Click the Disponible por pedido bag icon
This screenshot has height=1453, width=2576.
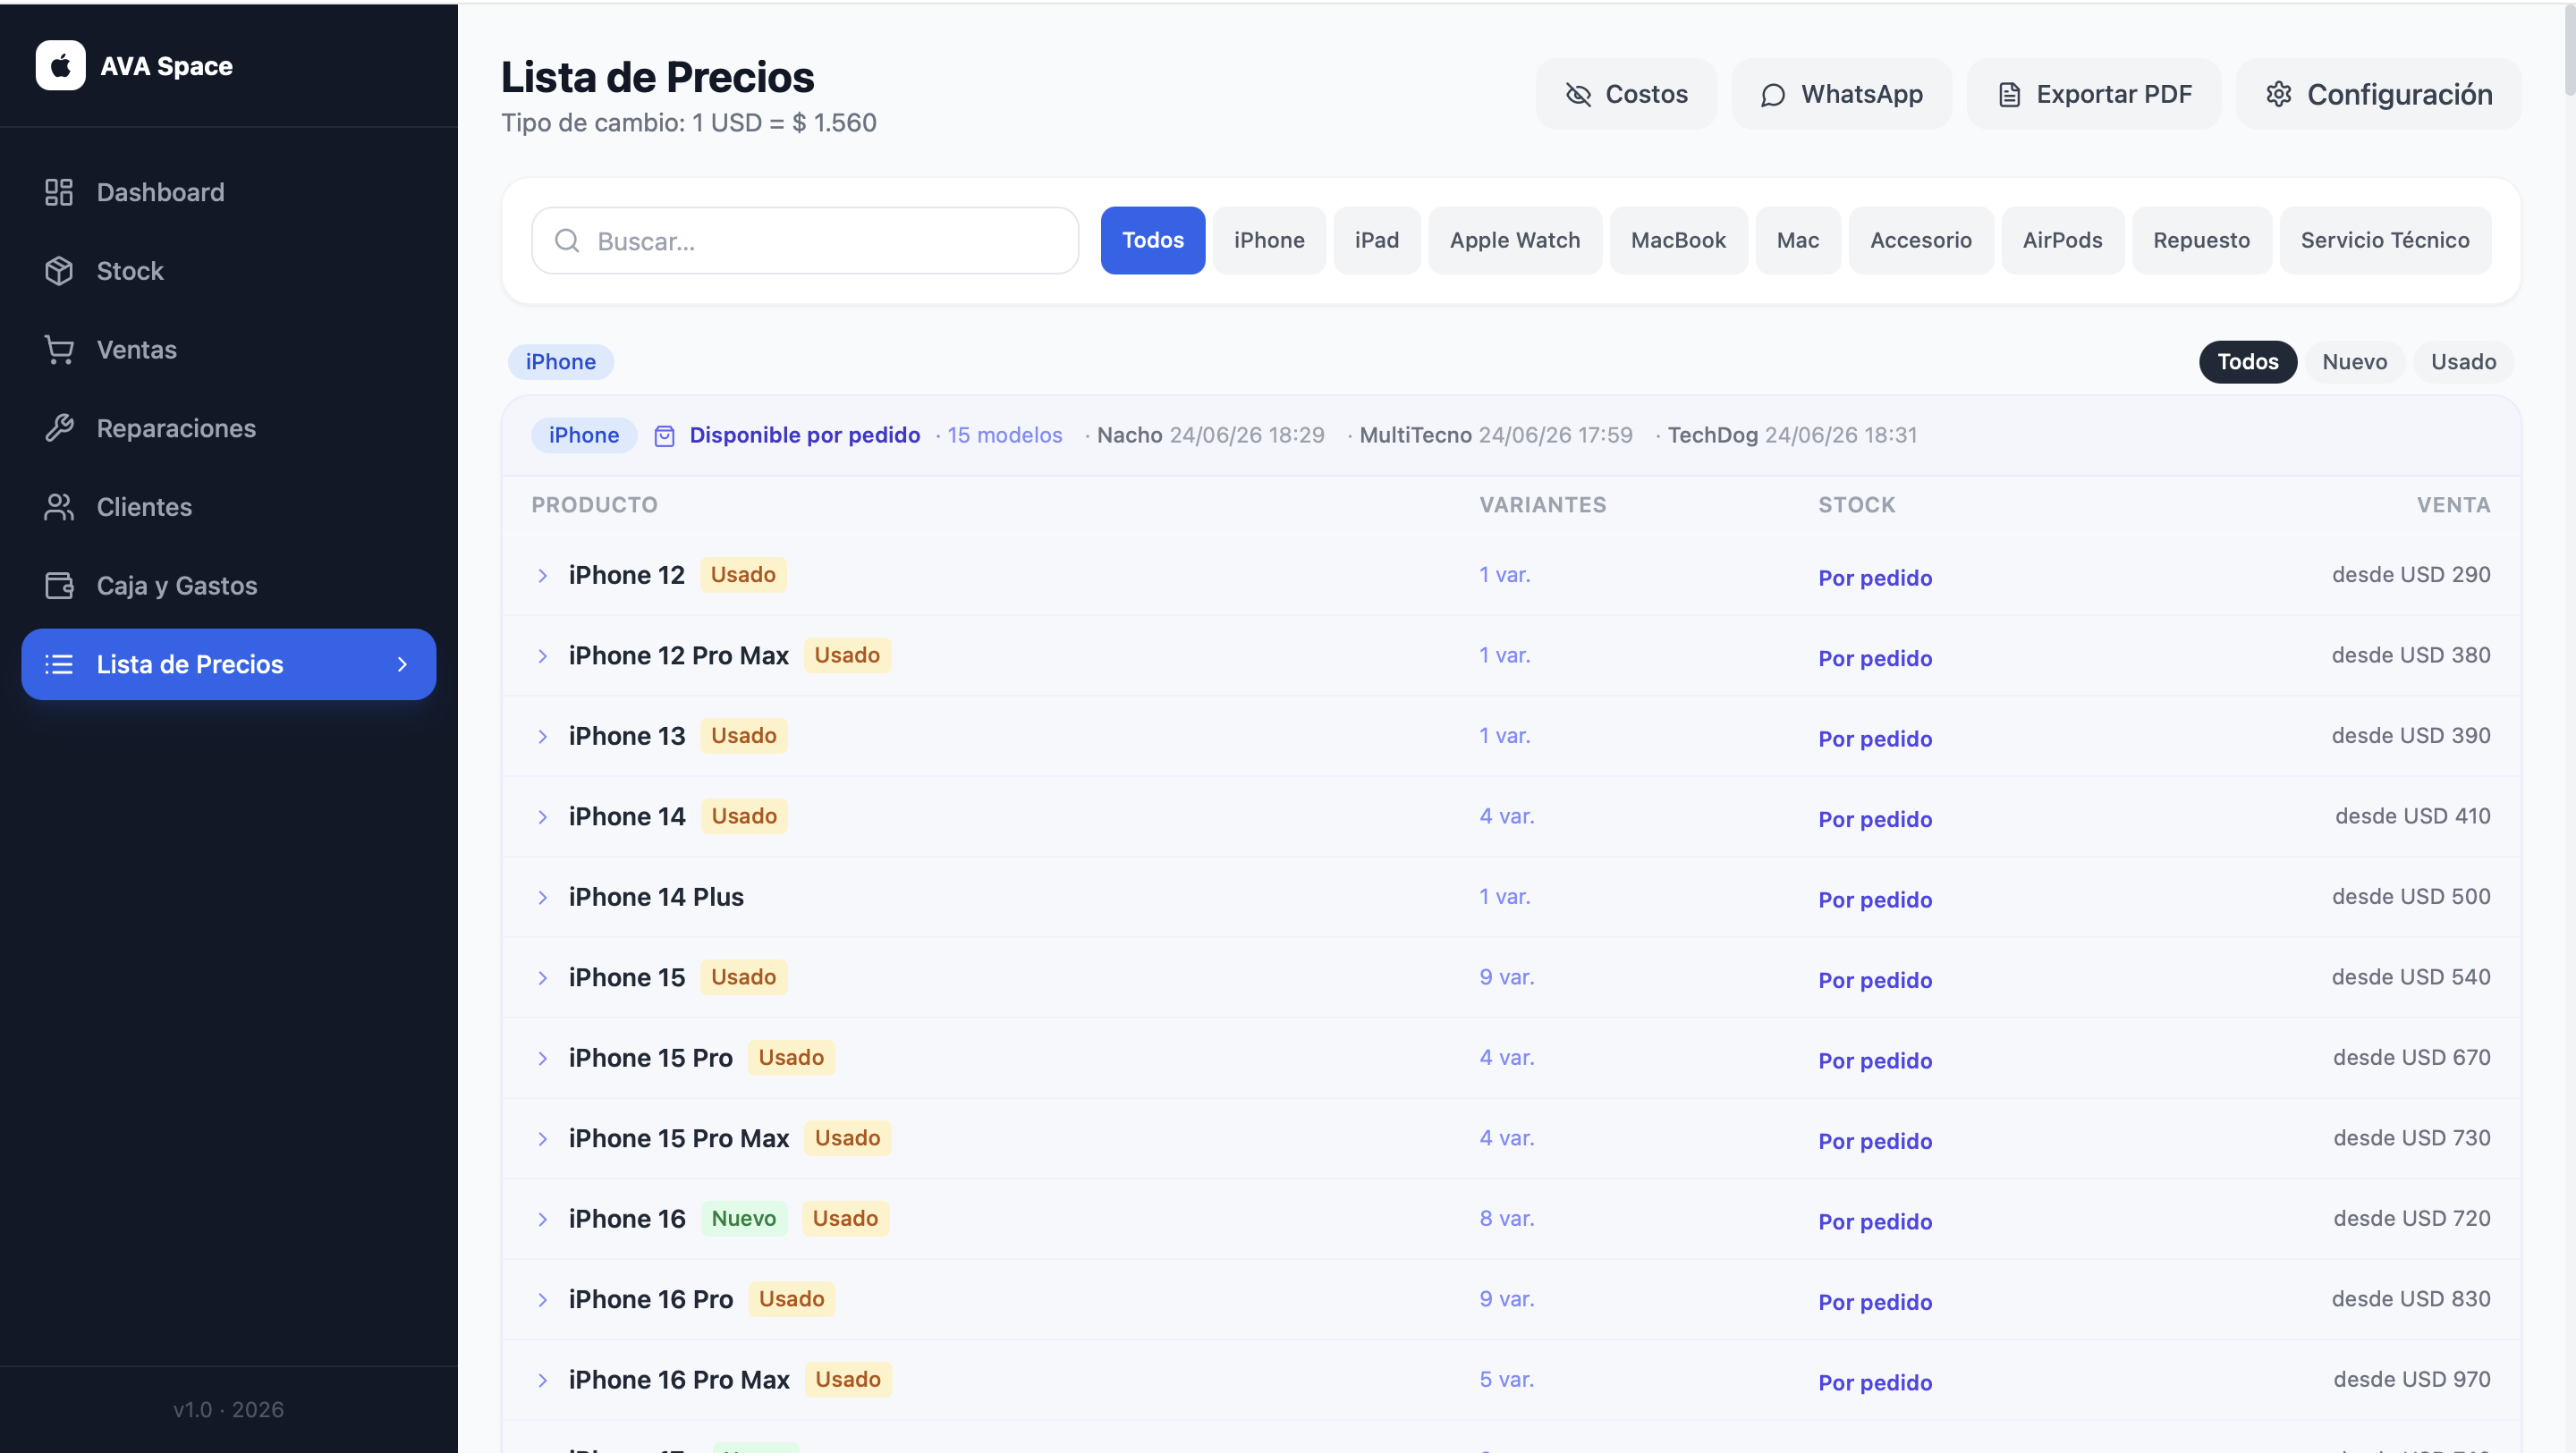coord(664,436)
